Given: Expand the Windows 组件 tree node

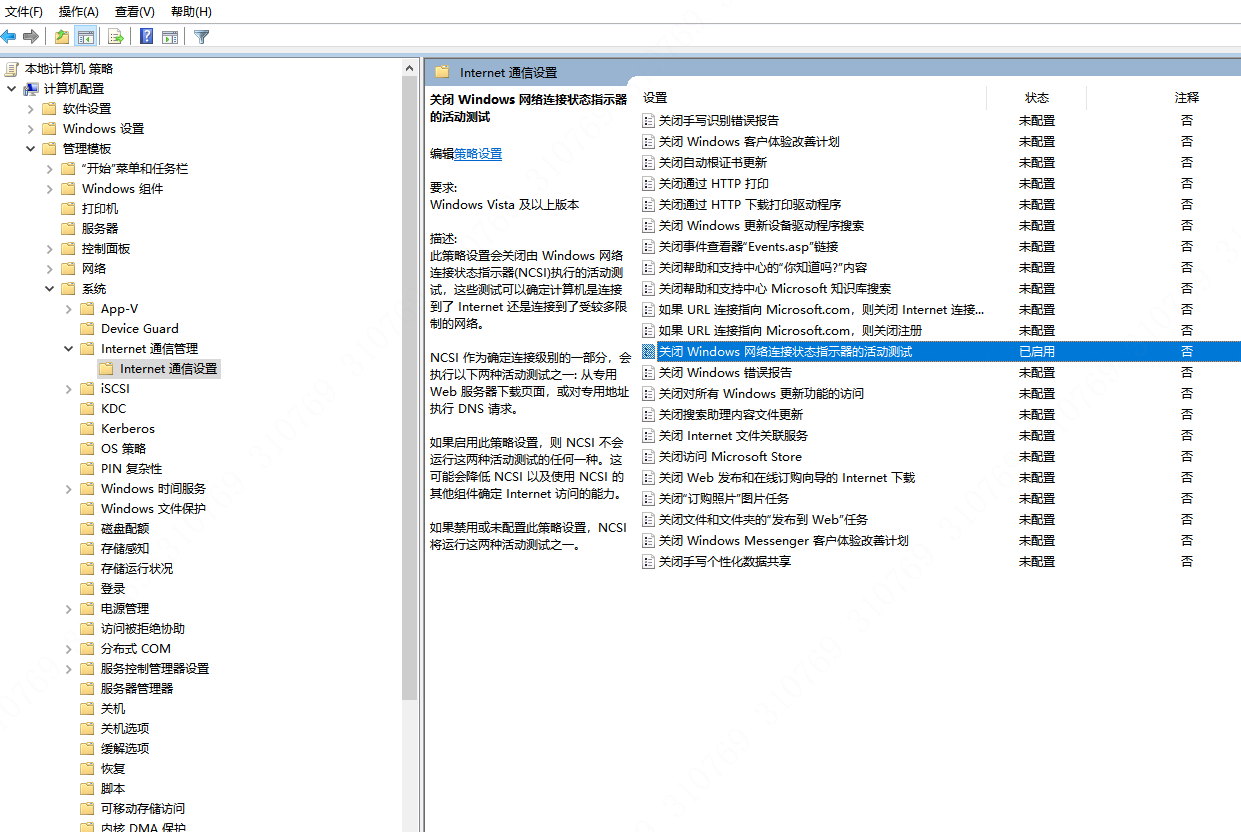Looking at the screenshot, I should coord(49,189).
